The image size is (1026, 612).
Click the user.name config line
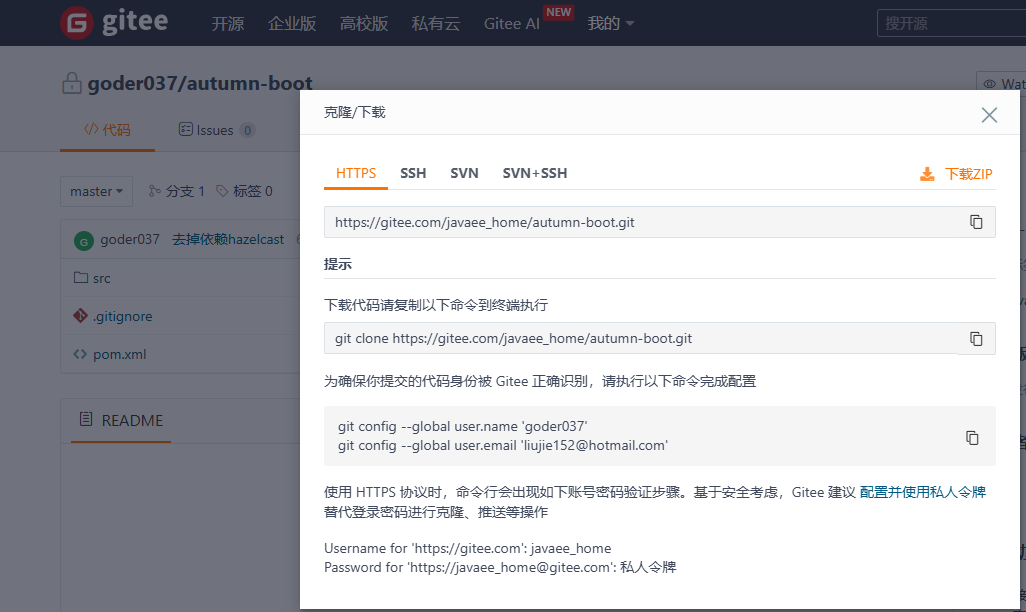coord(463,427)
